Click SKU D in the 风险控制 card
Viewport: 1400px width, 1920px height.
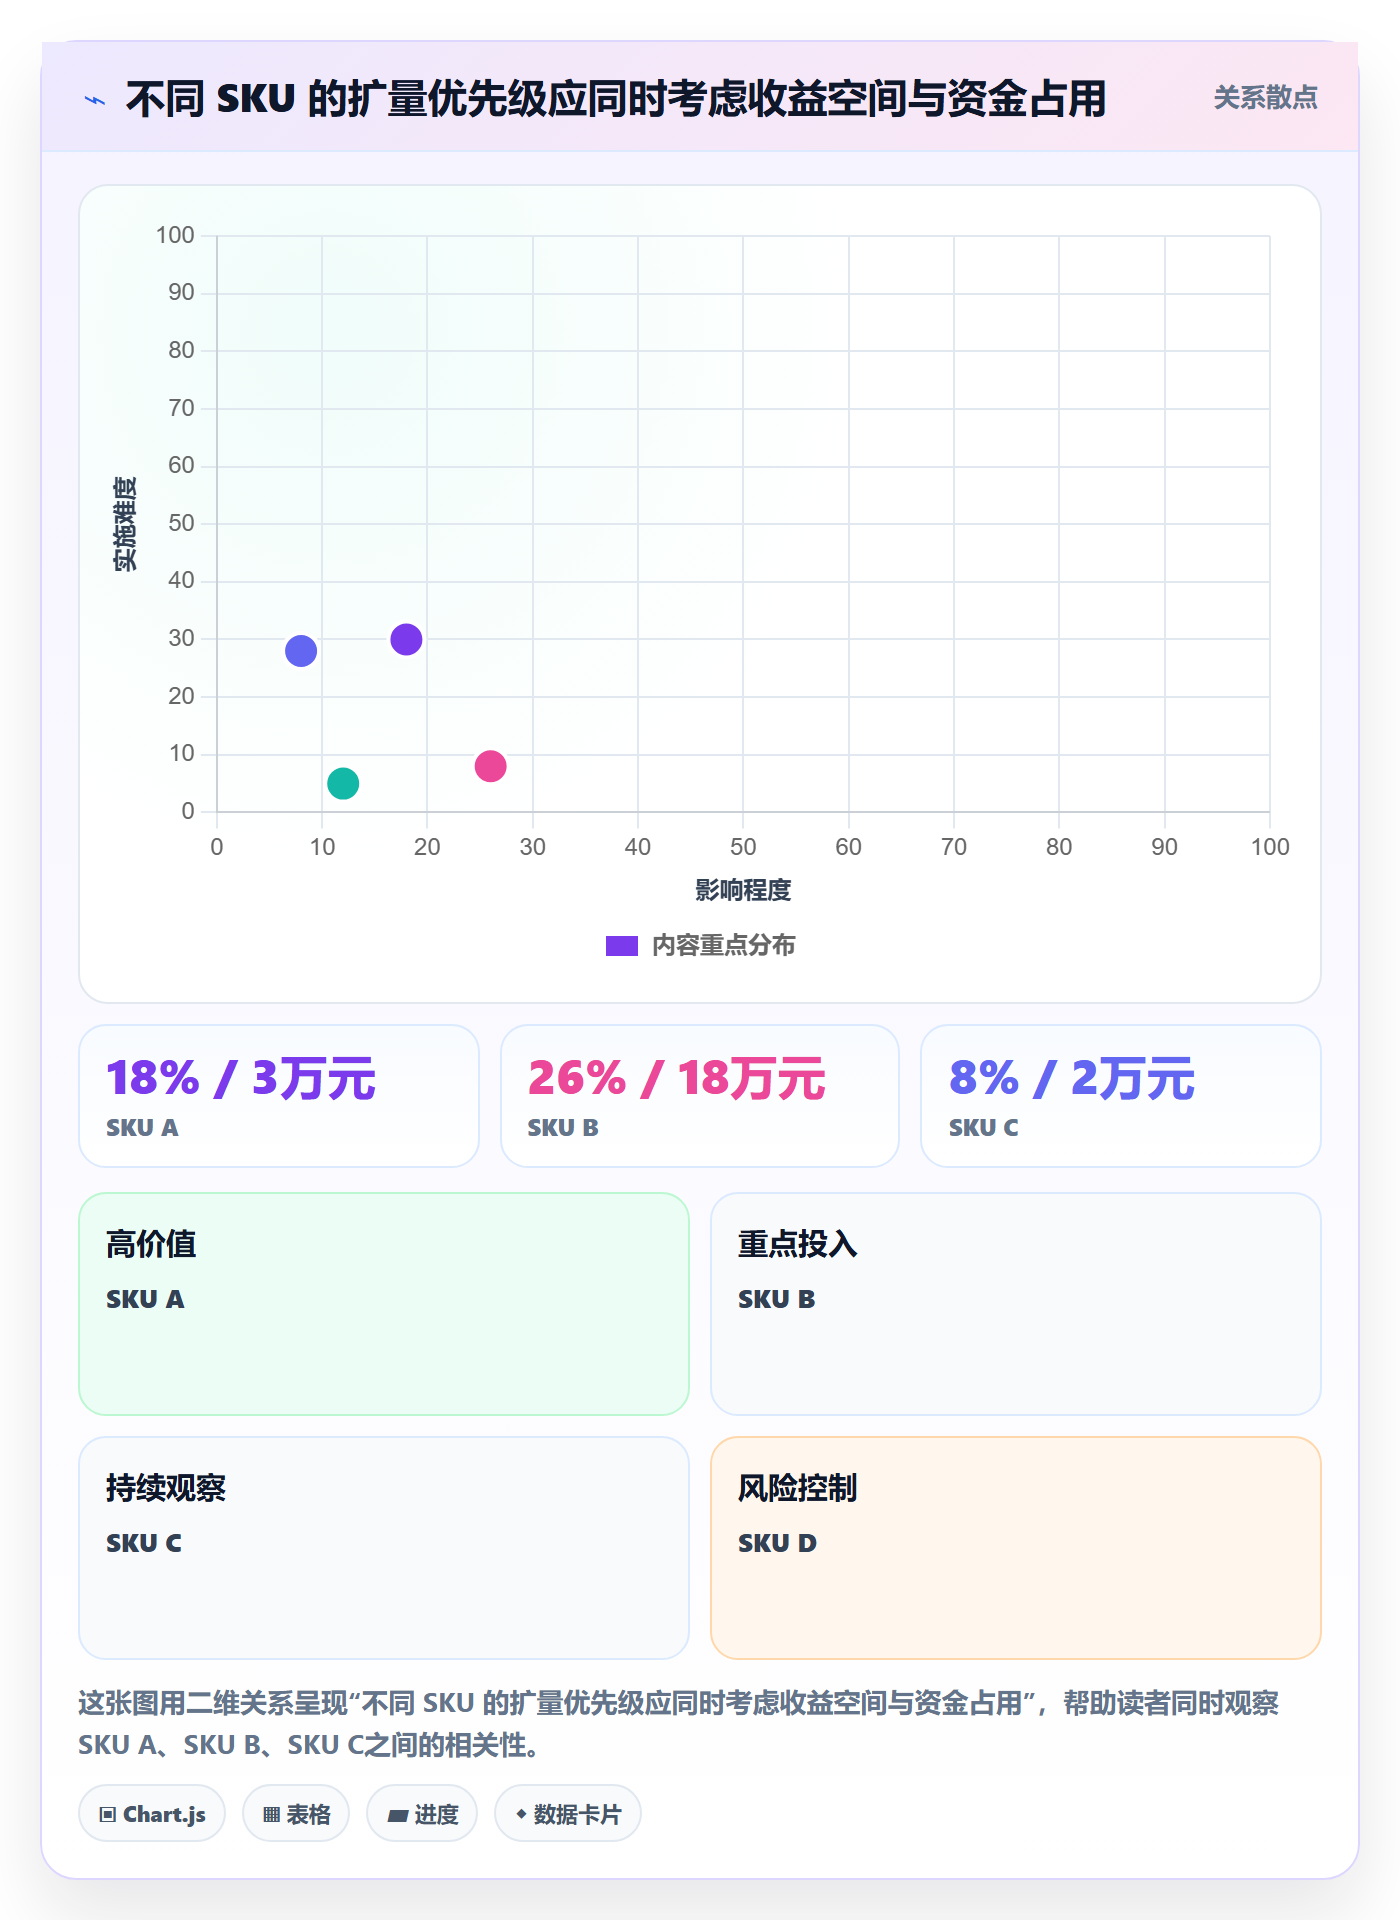point(777,1543)
